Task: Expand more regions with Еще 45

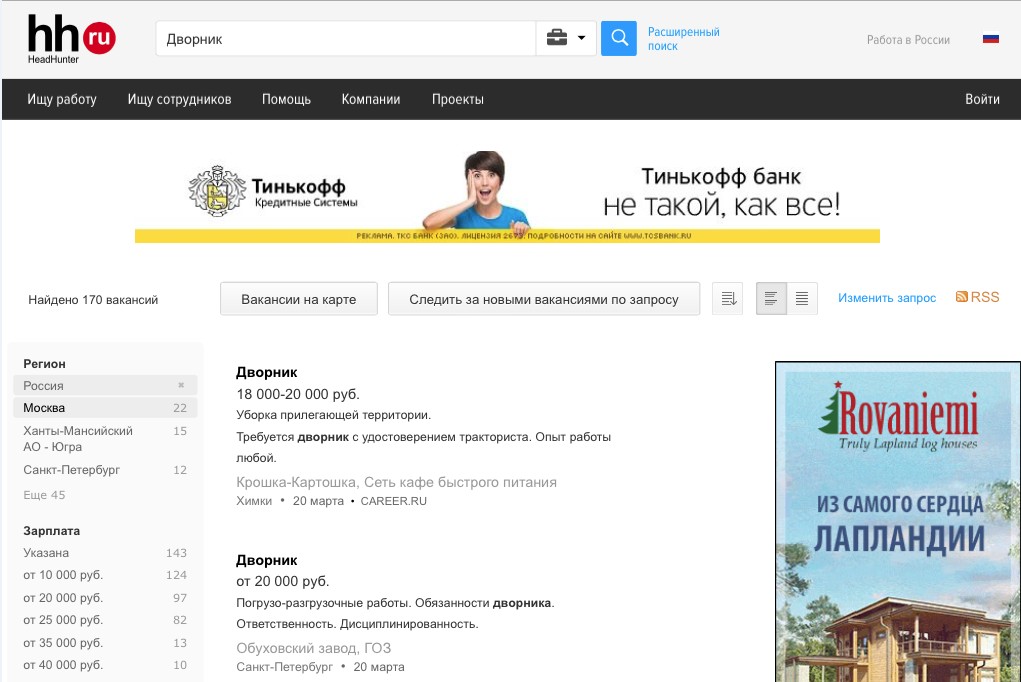Action: (x=44, y=495)
